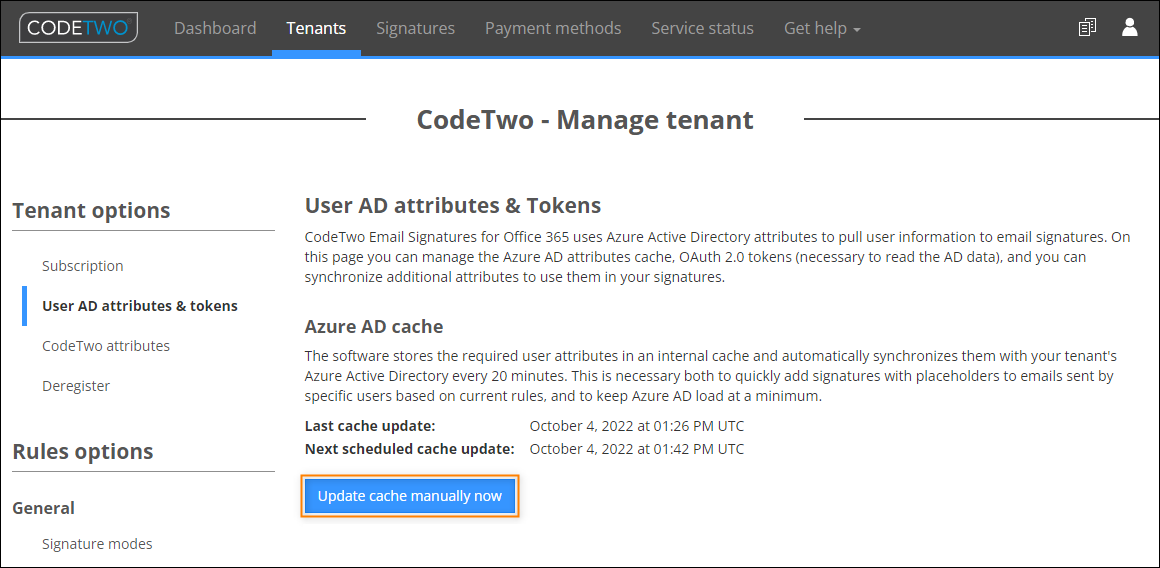Open Subscription in Tenant options

(x=83, y=266)
